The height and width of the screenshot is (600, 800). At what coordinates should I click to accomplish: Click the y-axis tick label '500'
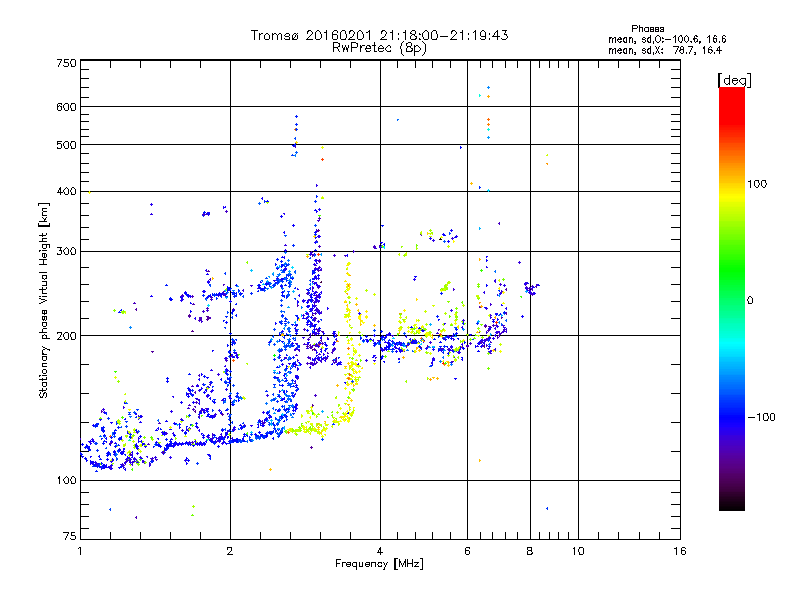point(66,145)
